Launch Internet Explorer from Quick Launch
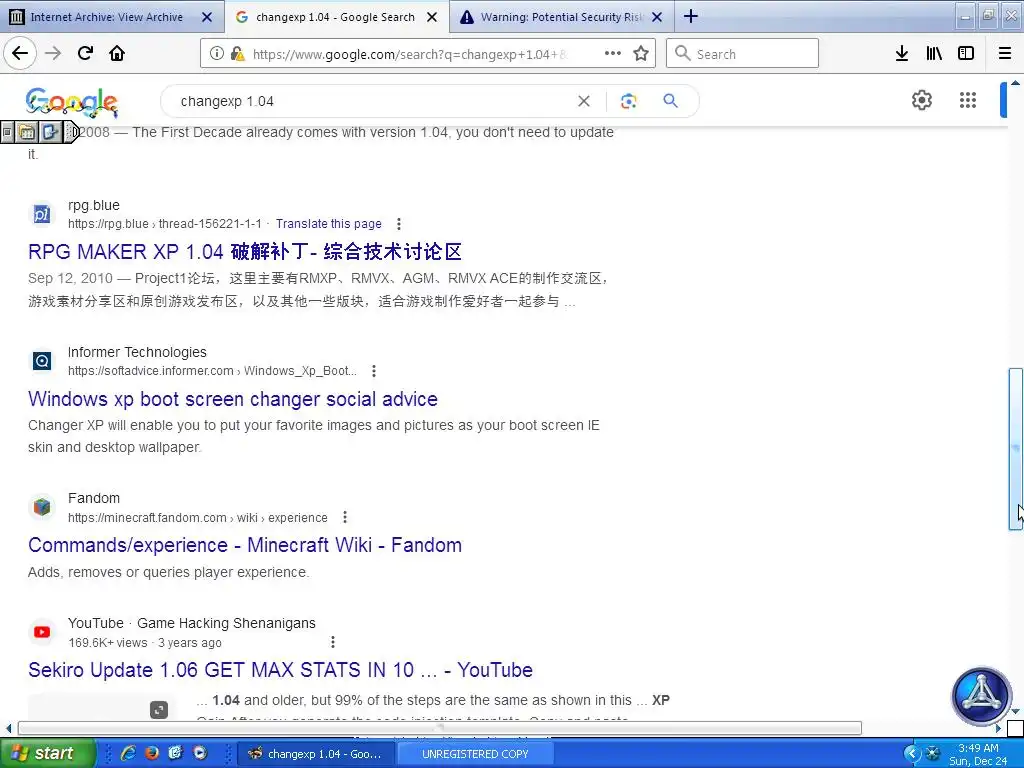This screenshot has width=1024, height=768. coord(128,753)
